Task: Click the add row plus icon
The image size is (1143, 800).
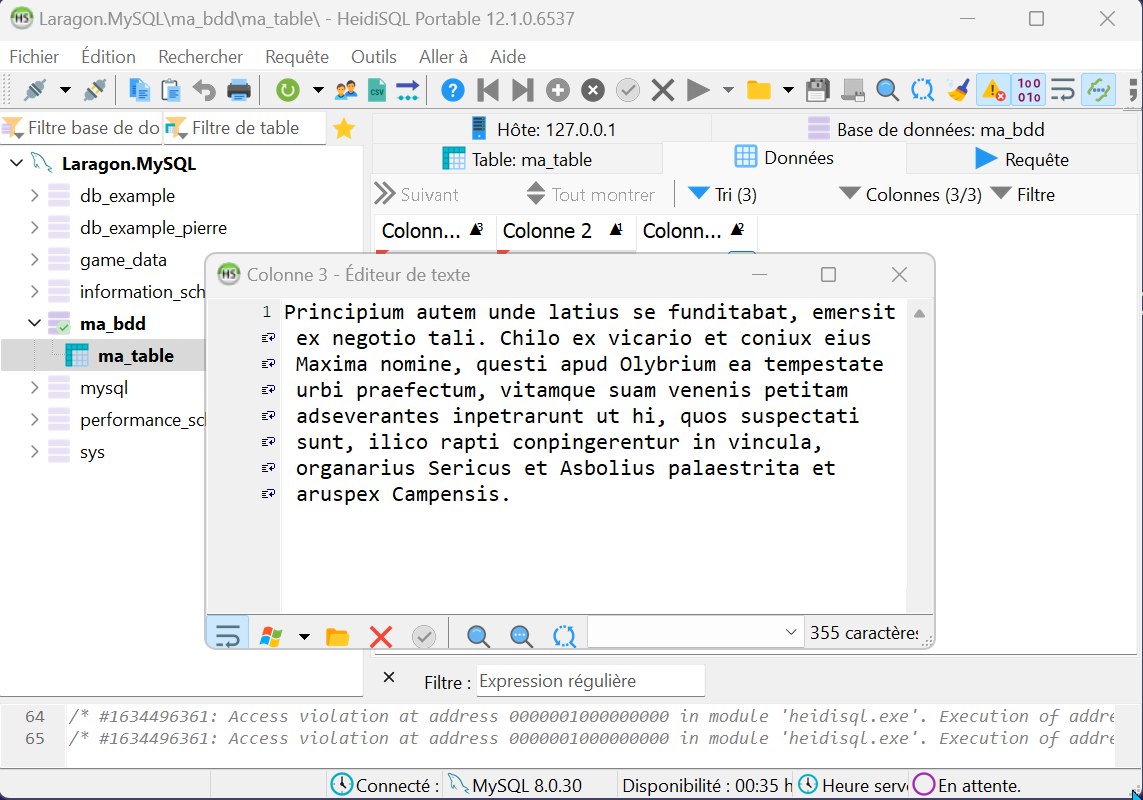Action: coord(558,91)
